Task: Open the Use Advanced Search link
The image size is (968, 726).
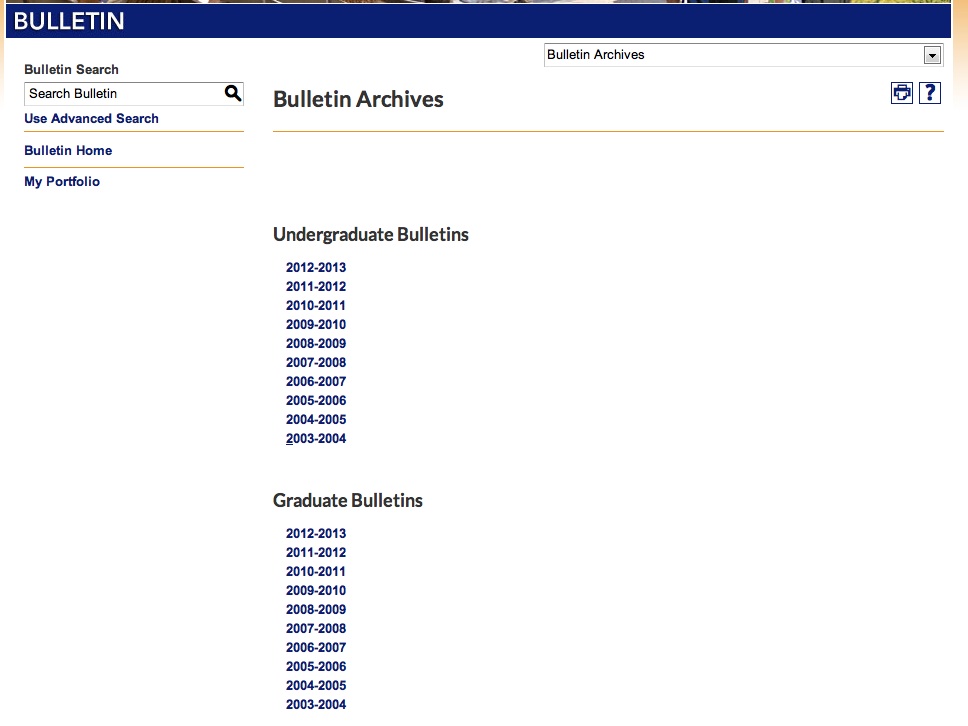Action: click(x=91, y=118)
